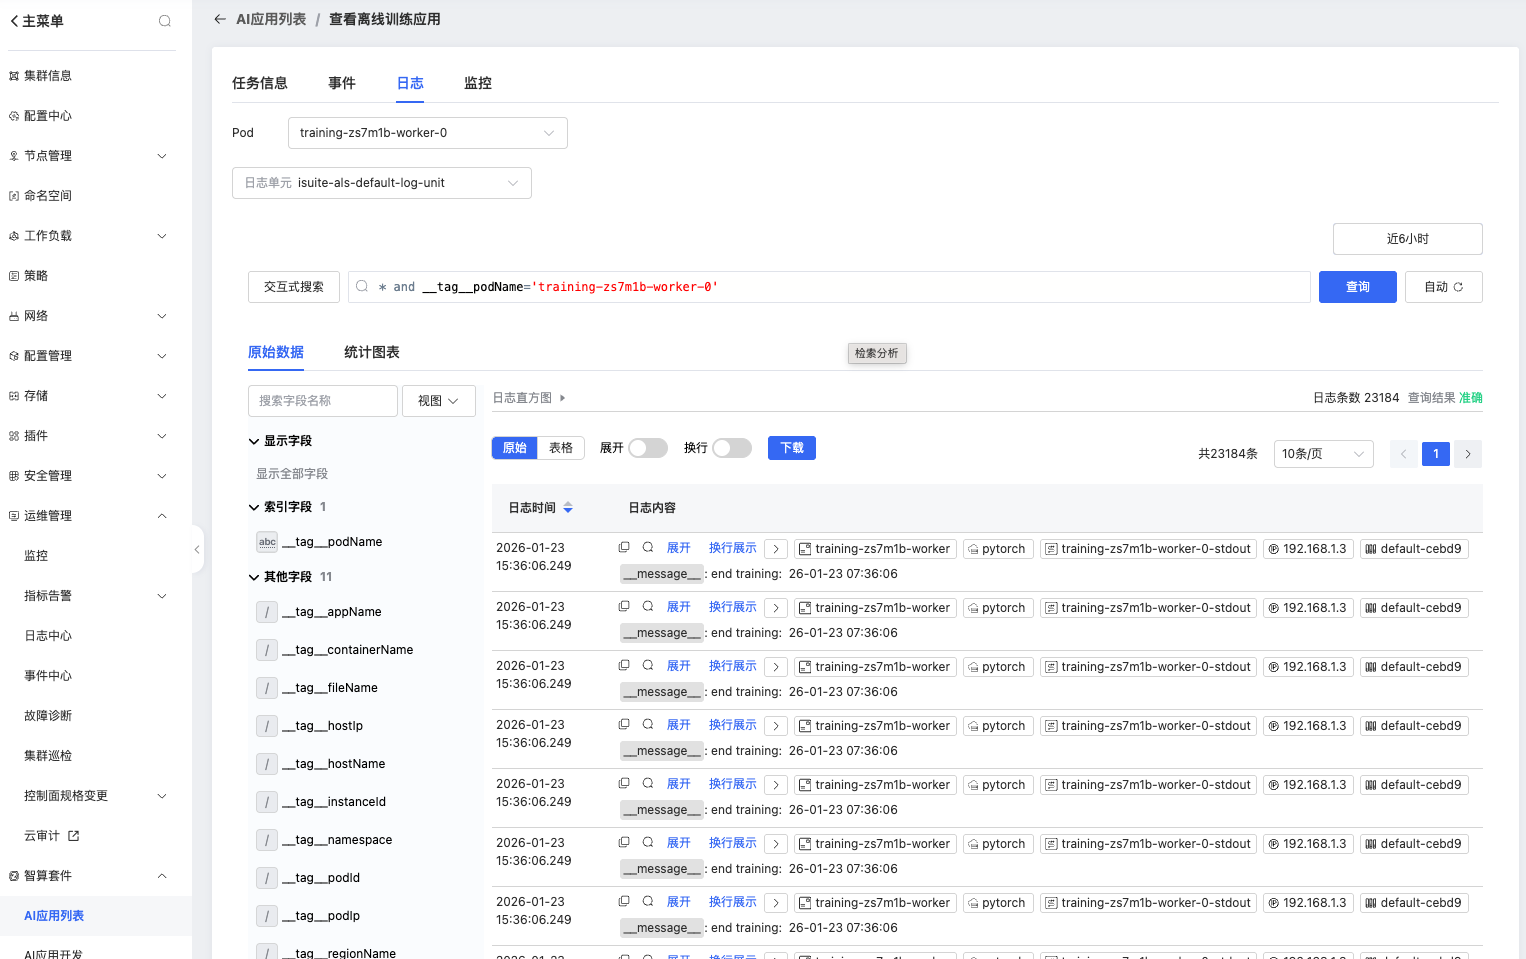The width and height of the screenshot is (1526, 959).
Task: Click the back arrow before AI应用列表
Action: tap(220, 19)
